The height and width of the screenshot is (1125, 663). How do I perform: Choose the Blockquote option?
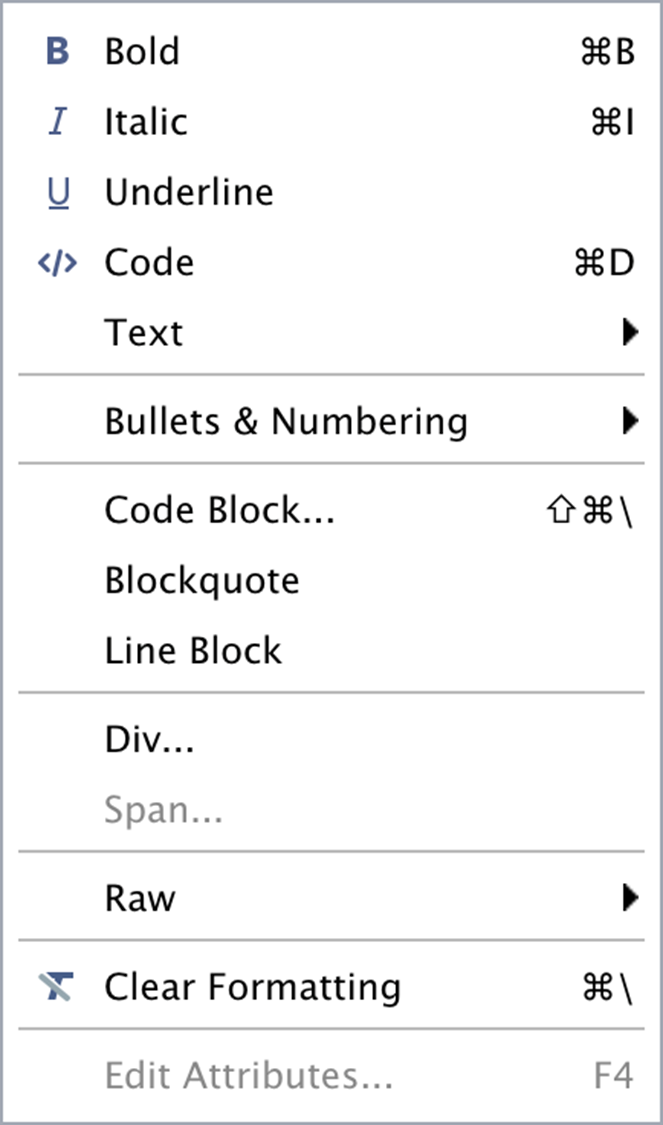tap(202, 580)
